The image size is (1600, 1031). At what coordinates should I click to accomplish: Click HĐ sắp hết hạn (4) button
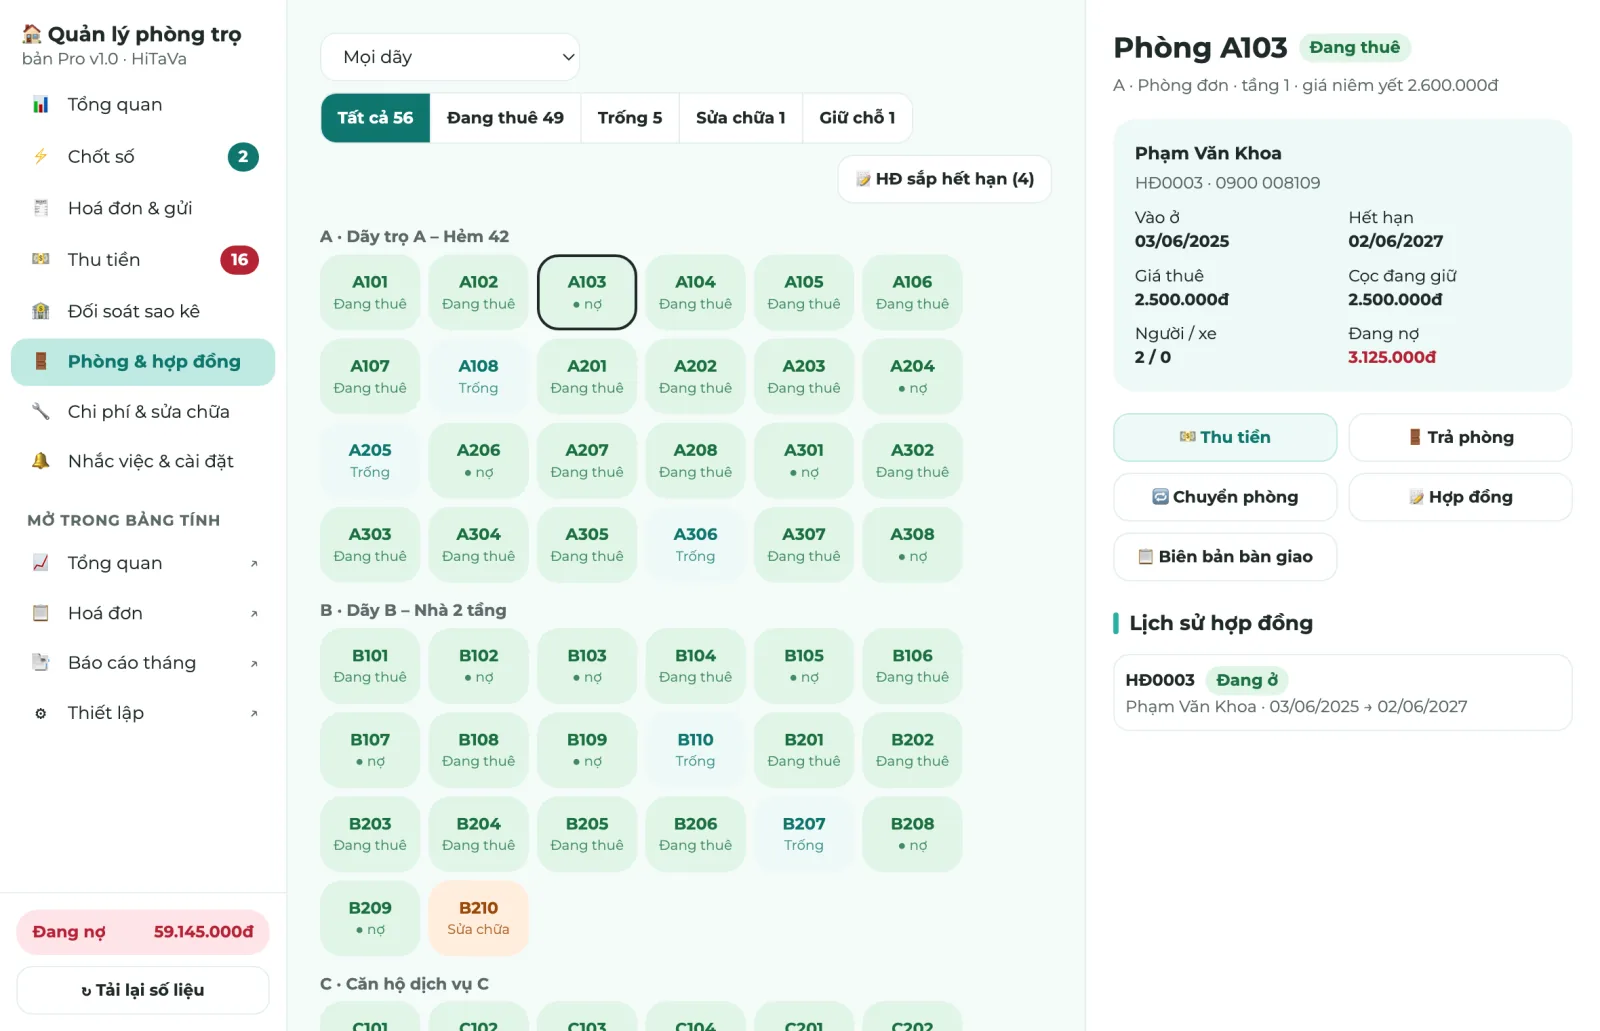944,179
